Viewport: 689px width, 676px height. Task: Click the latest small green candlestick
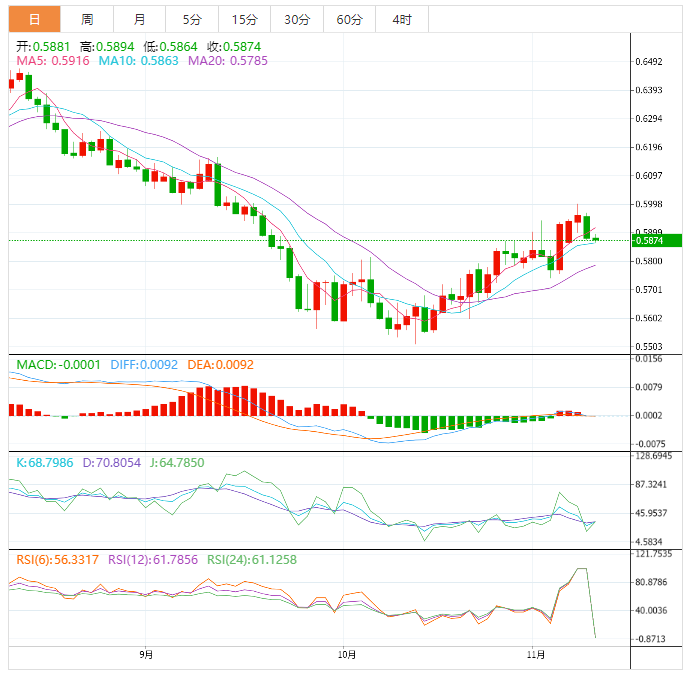click(x=595, y=239)
